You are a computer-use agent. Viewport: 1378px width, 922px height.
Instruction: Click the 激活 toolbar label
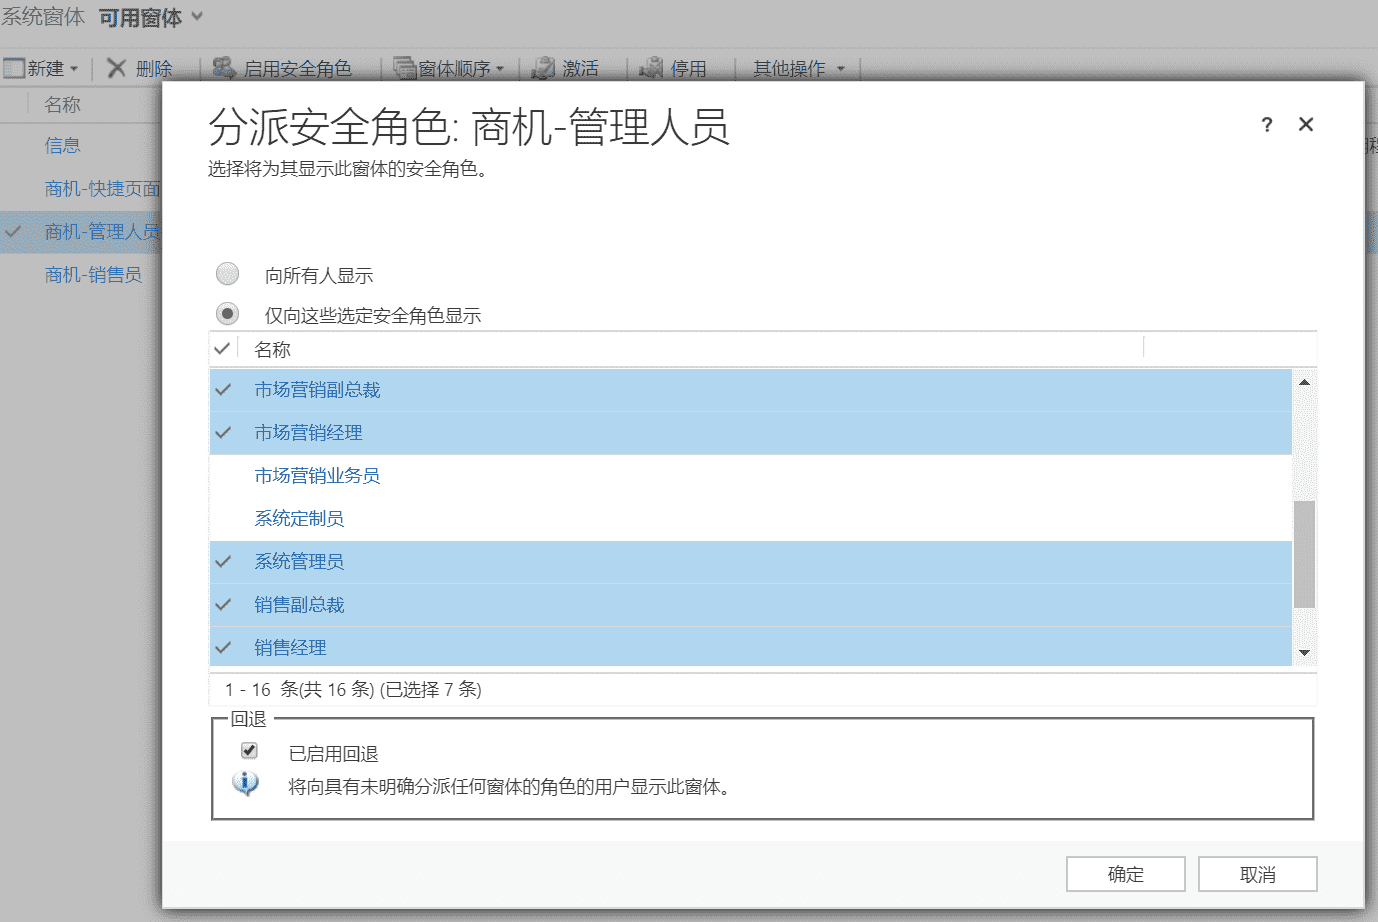[580, 69]
